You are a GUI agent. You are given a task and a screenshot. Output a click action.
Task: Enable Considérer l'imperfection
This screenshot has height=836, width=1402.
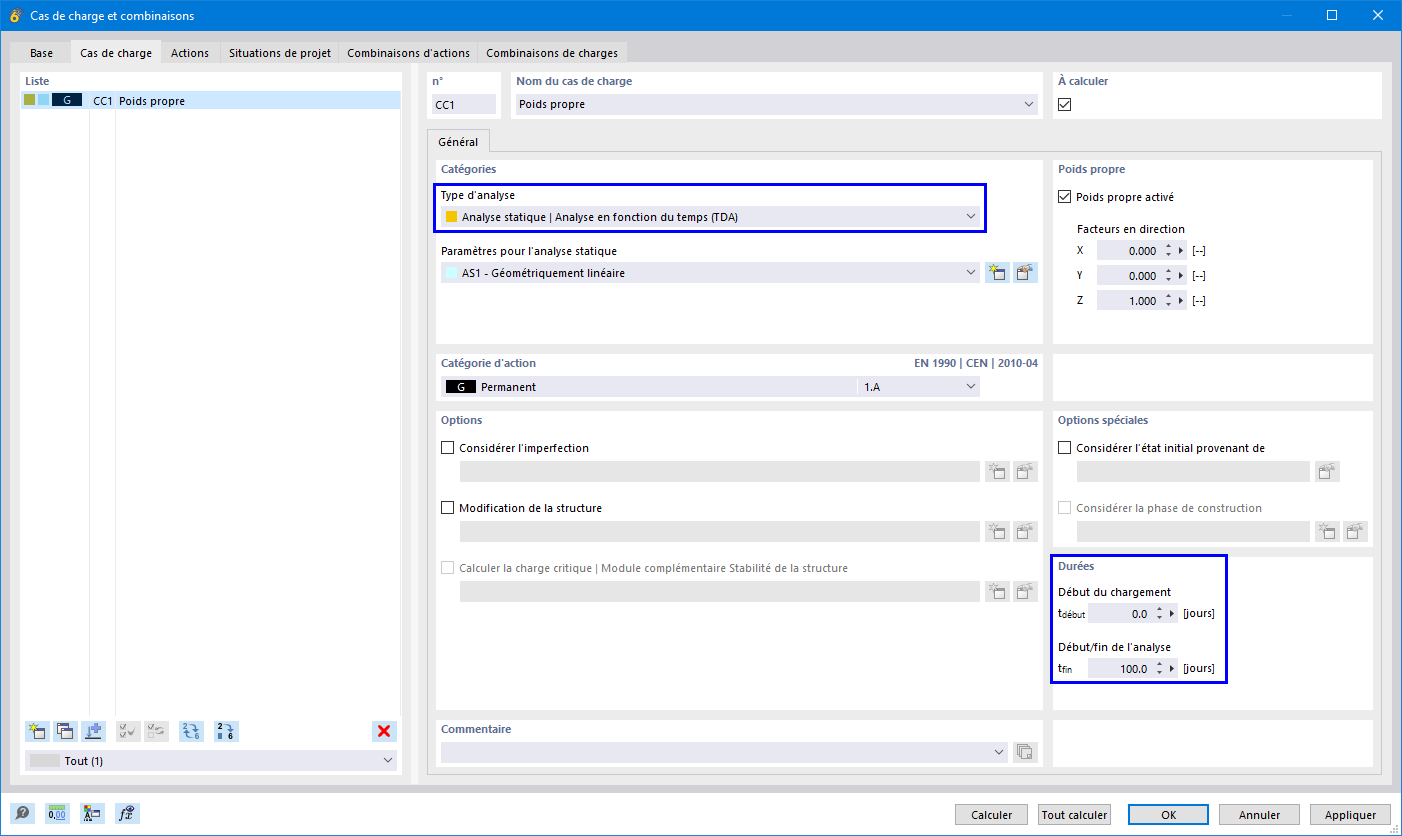[448, 448]
